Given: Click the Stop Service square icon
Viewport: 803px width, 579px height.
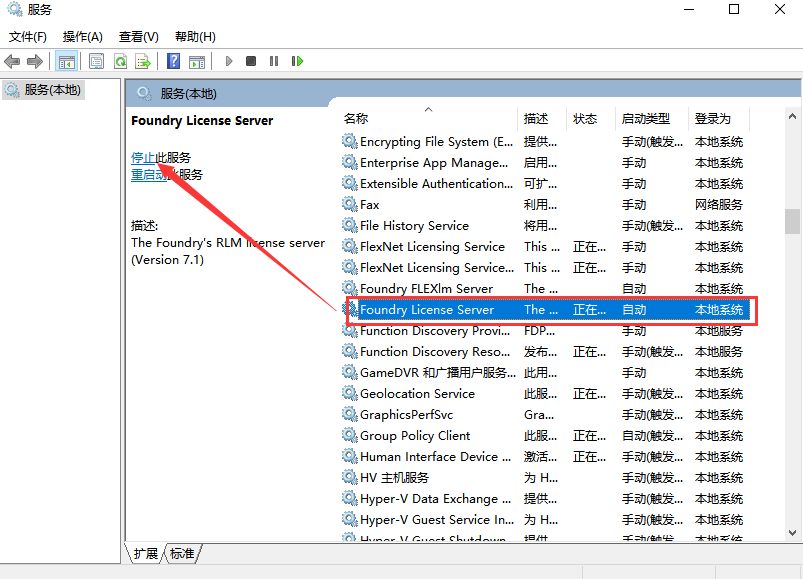Looking at the screenshot, I should coord(251,62).
